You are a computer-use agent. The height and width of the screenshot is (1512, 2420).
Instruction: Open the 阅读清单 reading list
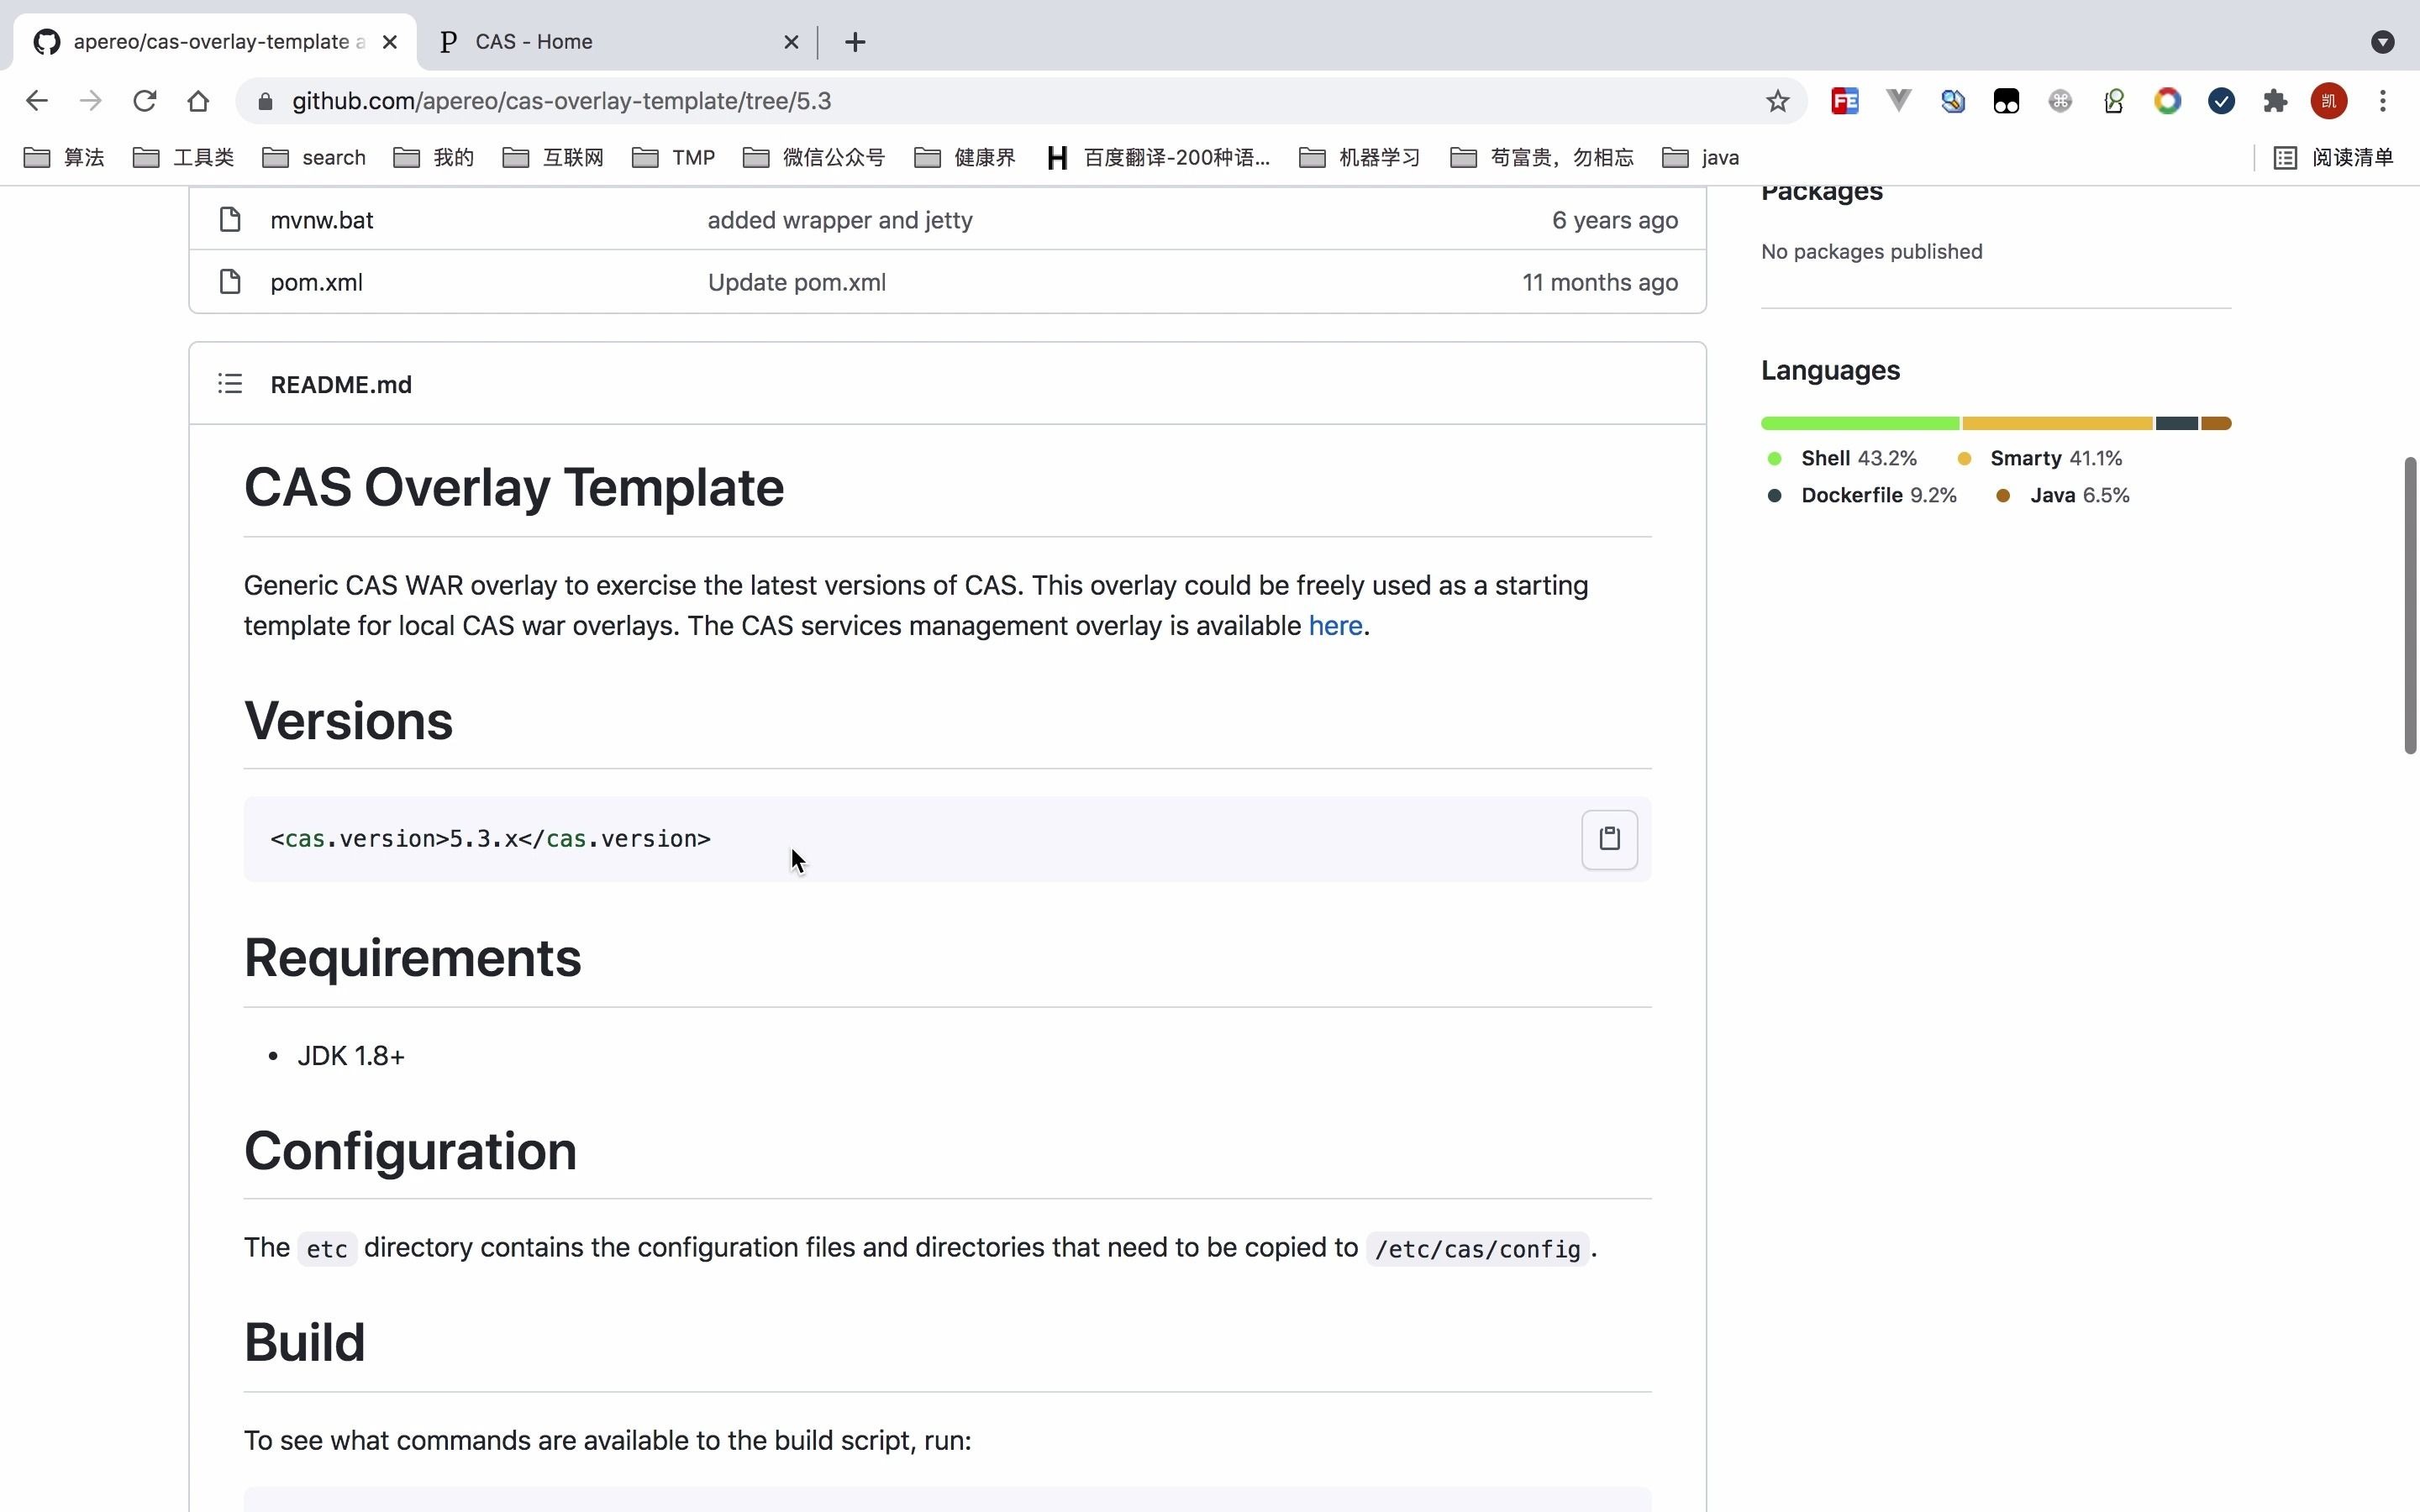(x=2333, y=157)
